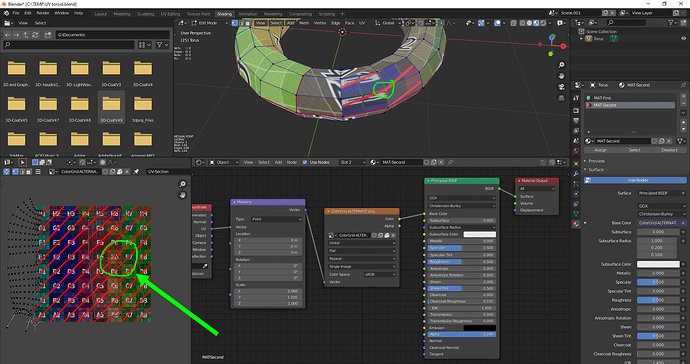Image resolution: width=690 pixels, height=364 pixels.
Task: Expand Torus item in outliner
Action: 582,39
